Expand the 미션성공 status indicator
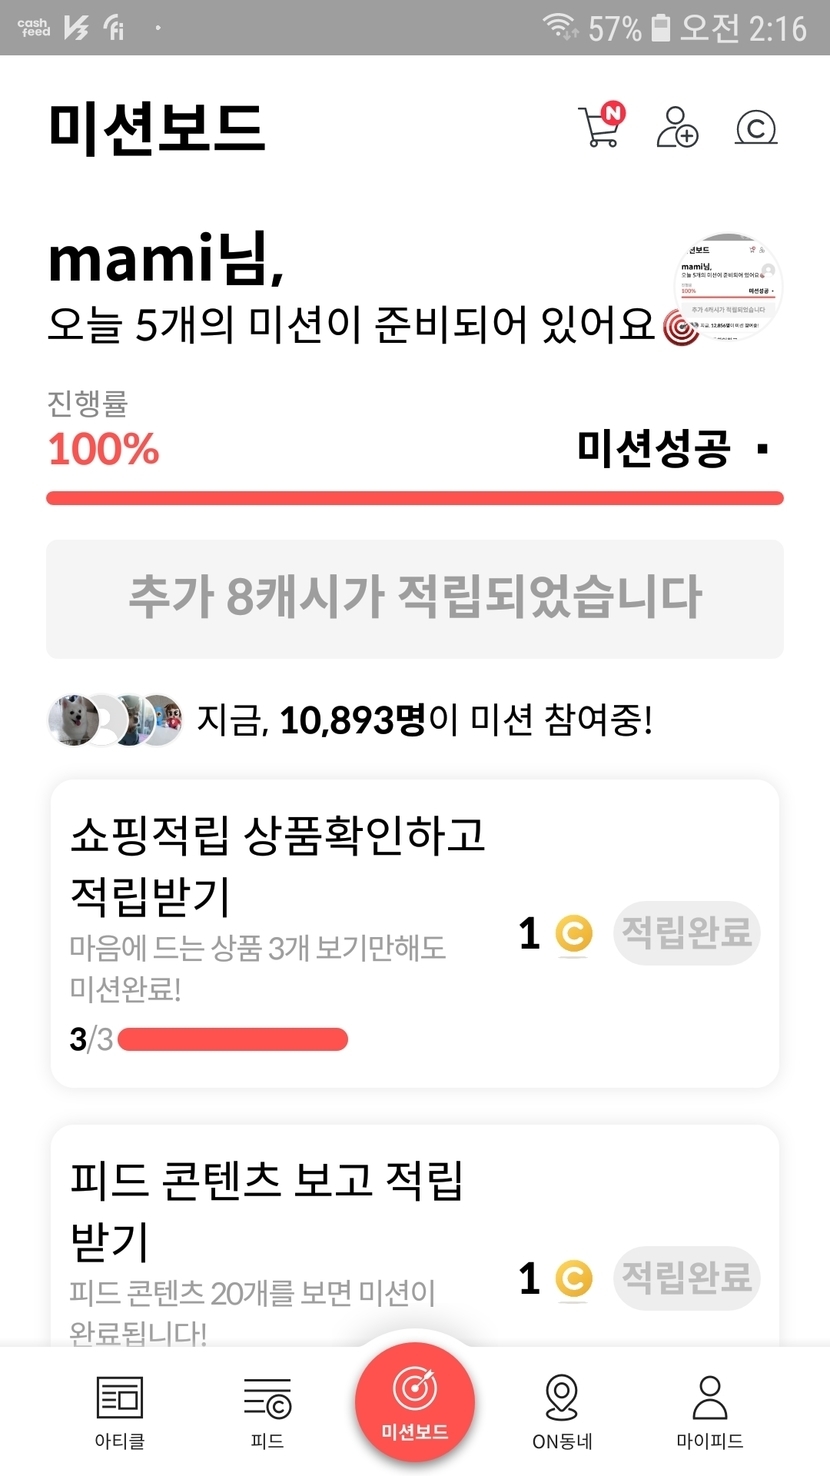The height and width of the screenshot is (1476, 830). pos(763,450)
